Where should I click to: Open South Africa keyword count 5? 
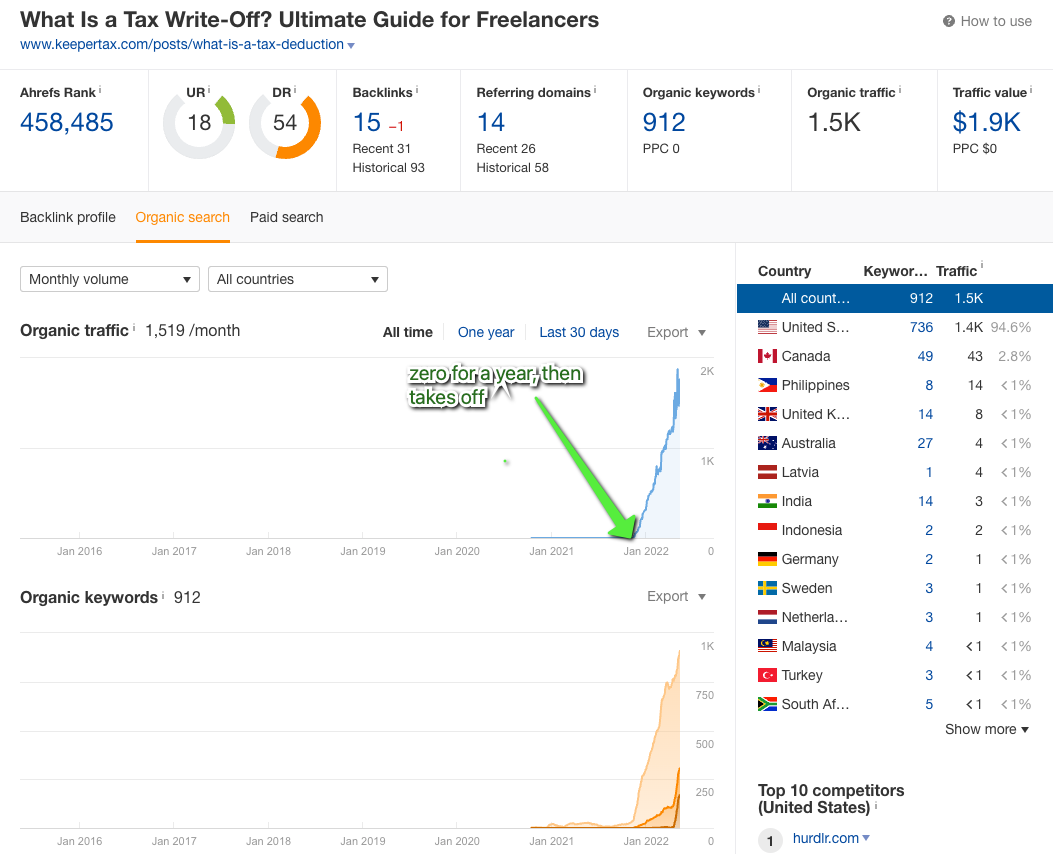coord(929,704)
